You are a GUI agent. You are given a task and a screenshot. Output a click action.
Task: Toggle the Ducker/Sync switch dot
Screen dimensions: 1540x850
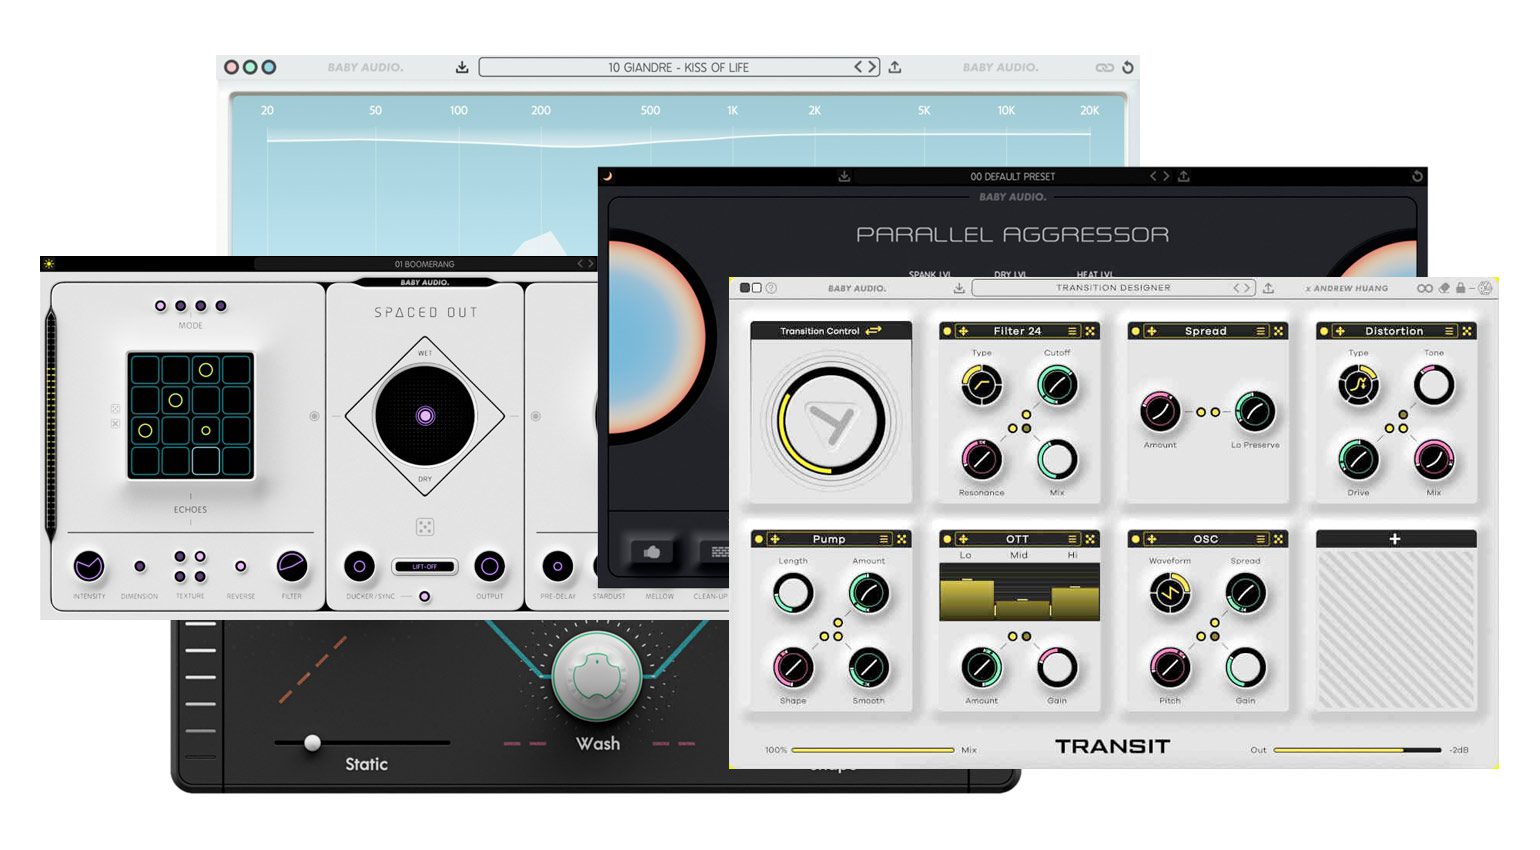pyautogui.click(x=424, y=596)
